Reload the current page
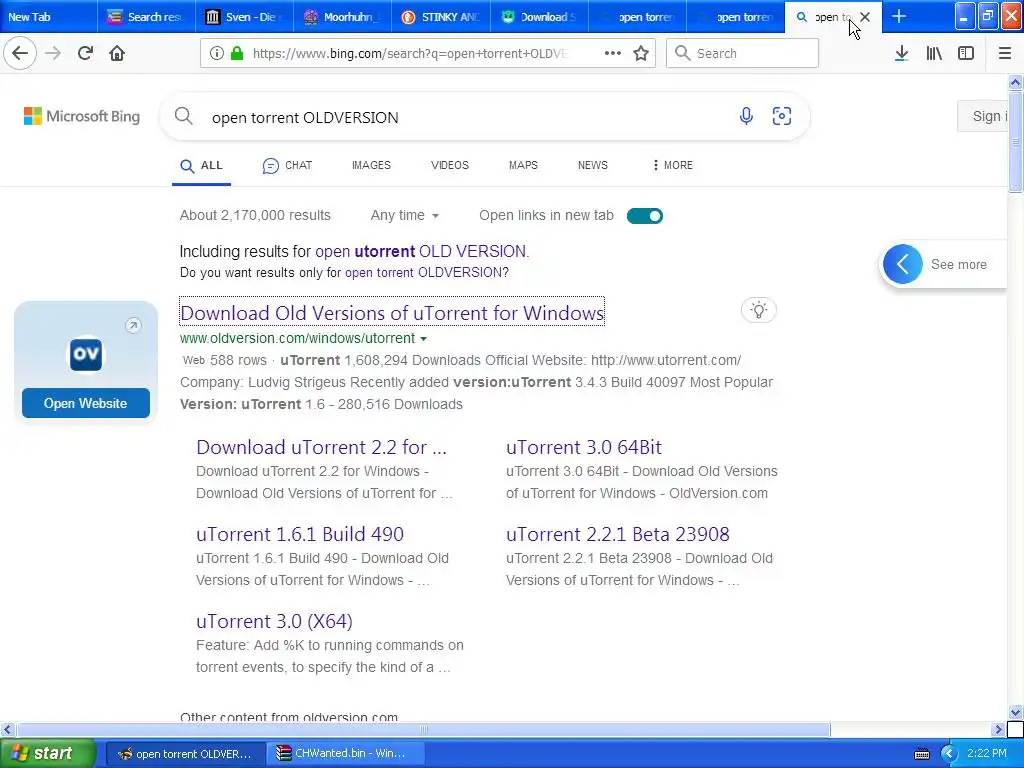The width and height of the screenshot is (1024, 768). (x=85, y=53)
